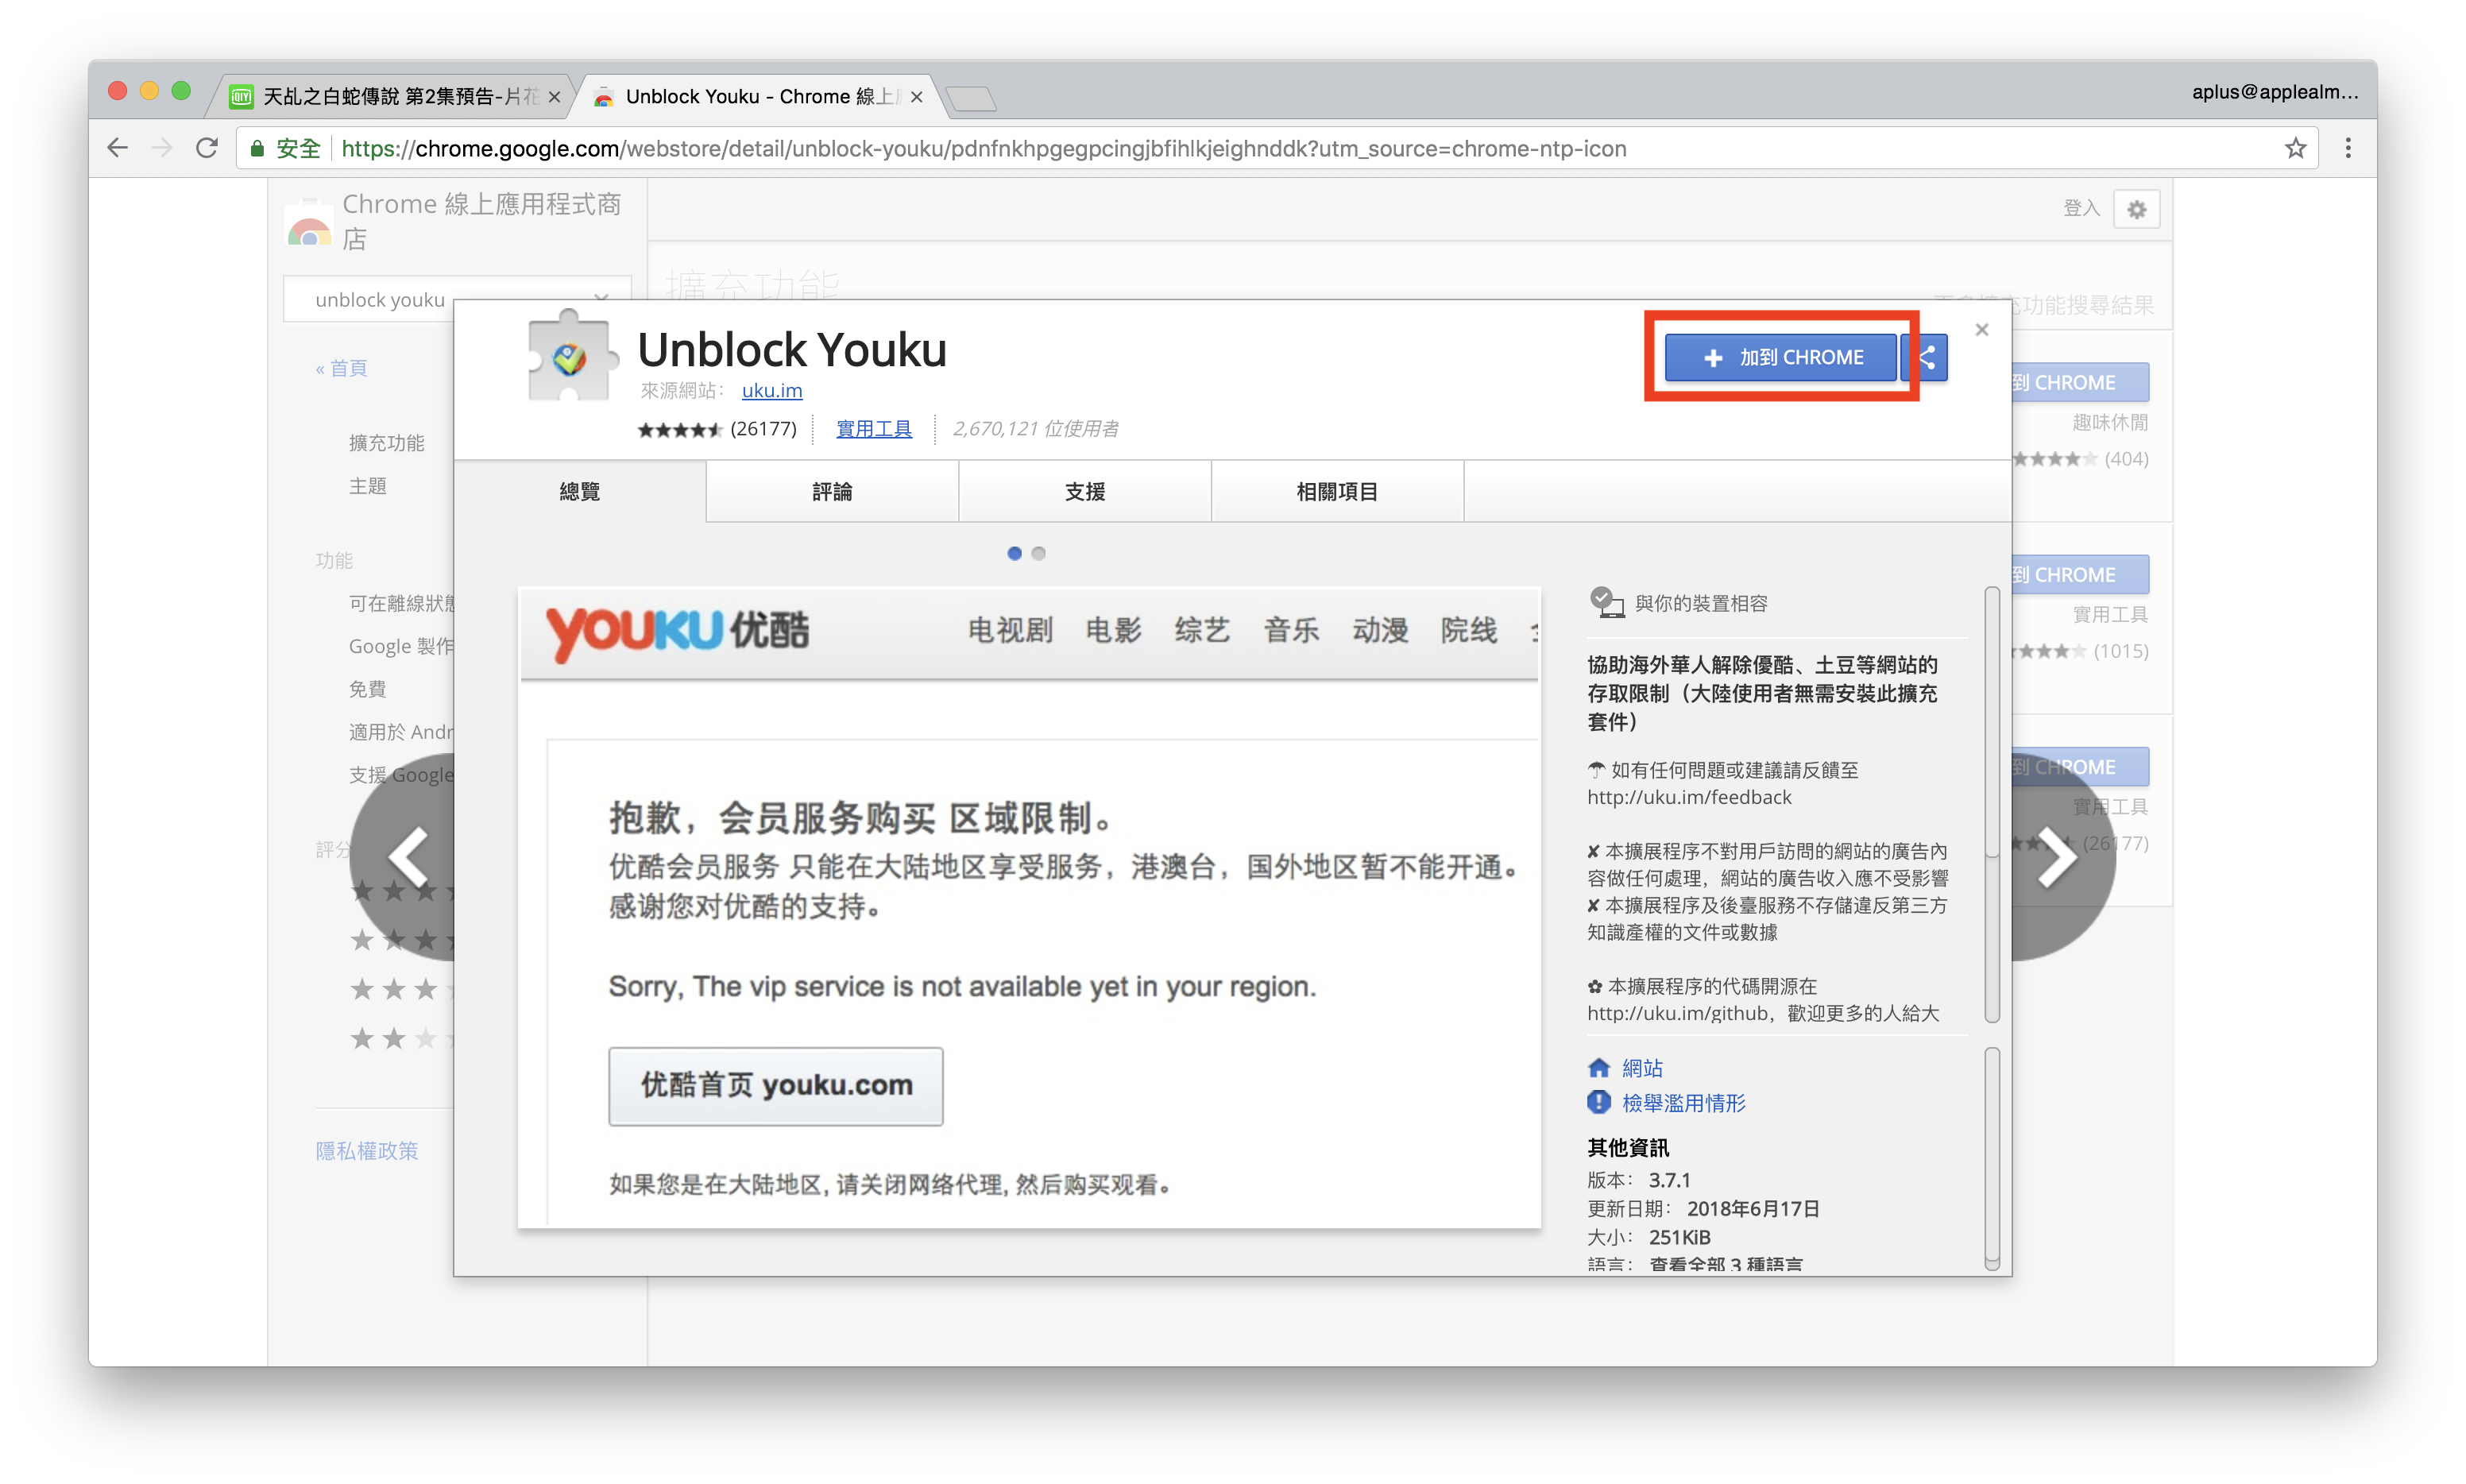Click the aplus@applealm profile button

point(2274,92)
